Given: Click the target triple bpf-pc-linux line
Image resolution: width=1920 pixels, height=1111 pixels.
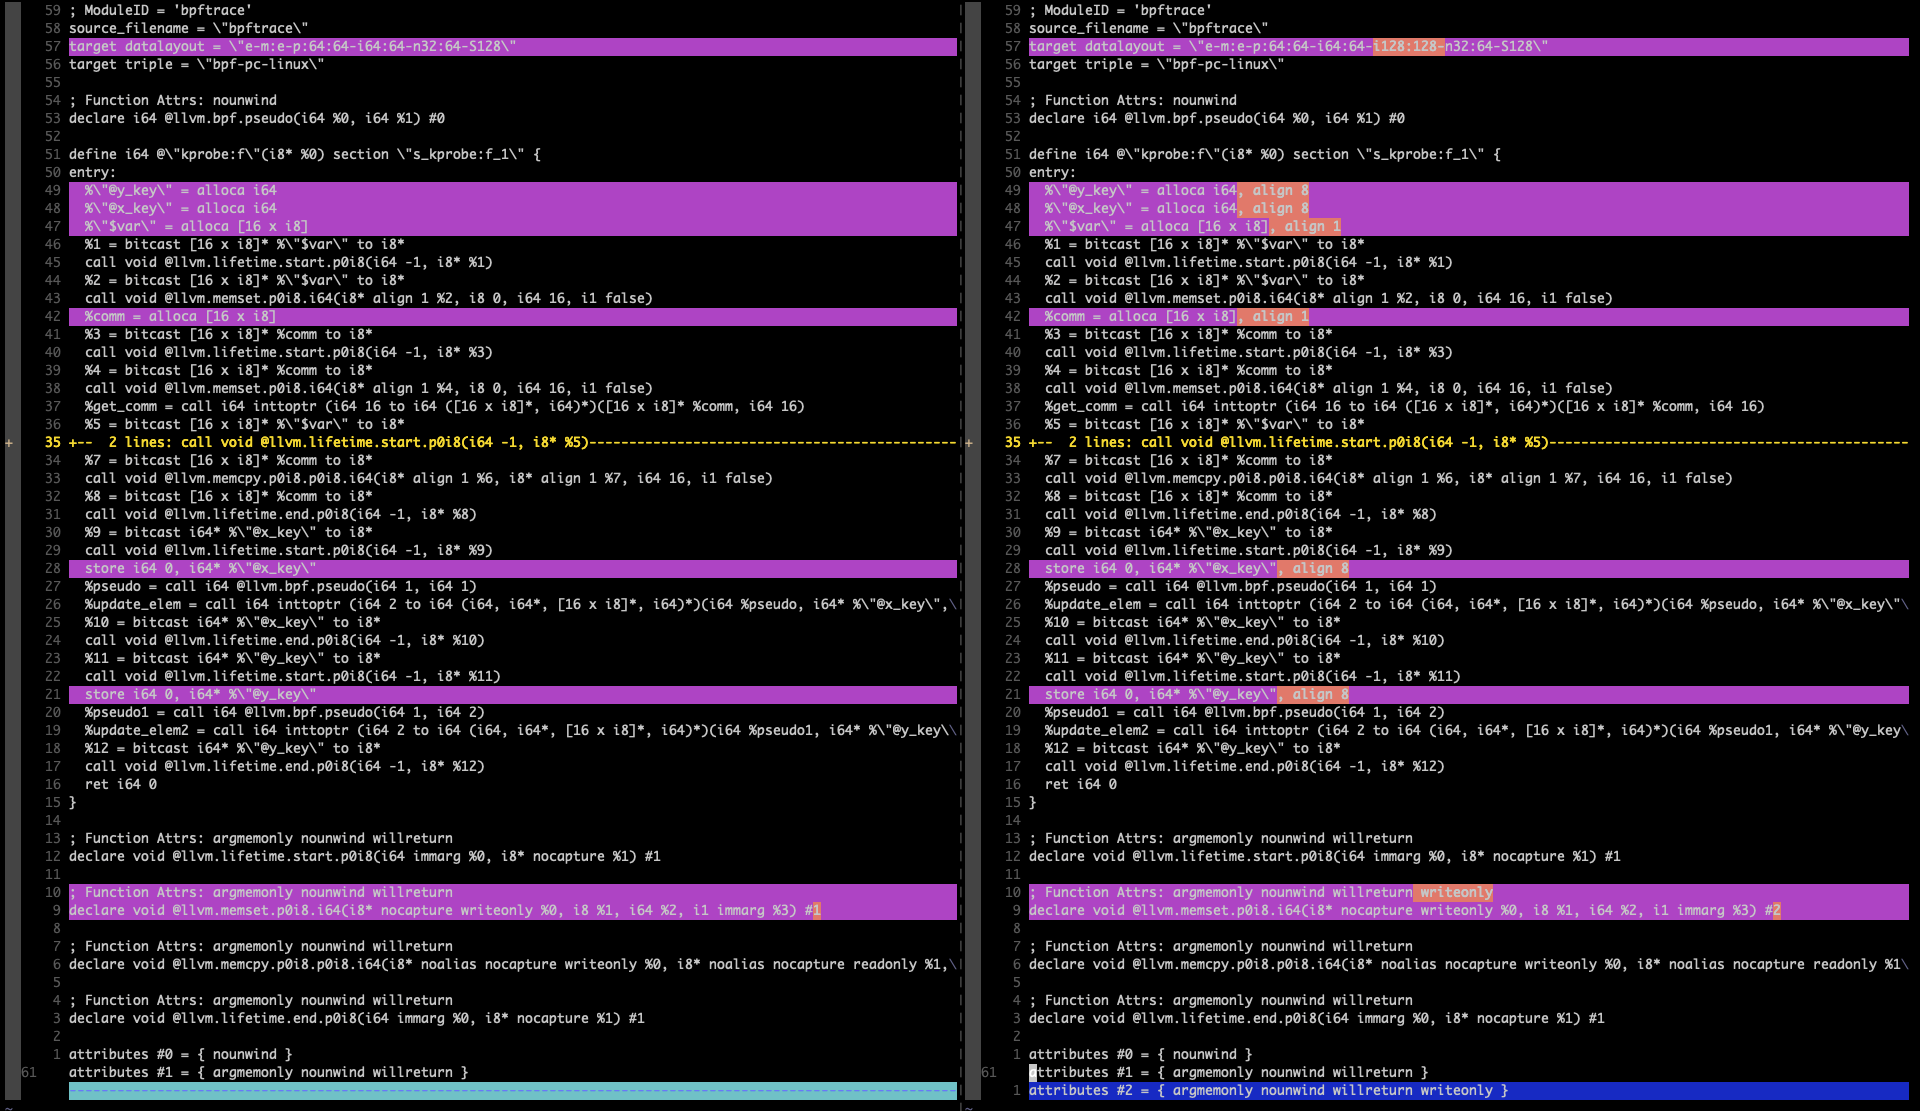Looking at the screenshot, I should 195,64.
